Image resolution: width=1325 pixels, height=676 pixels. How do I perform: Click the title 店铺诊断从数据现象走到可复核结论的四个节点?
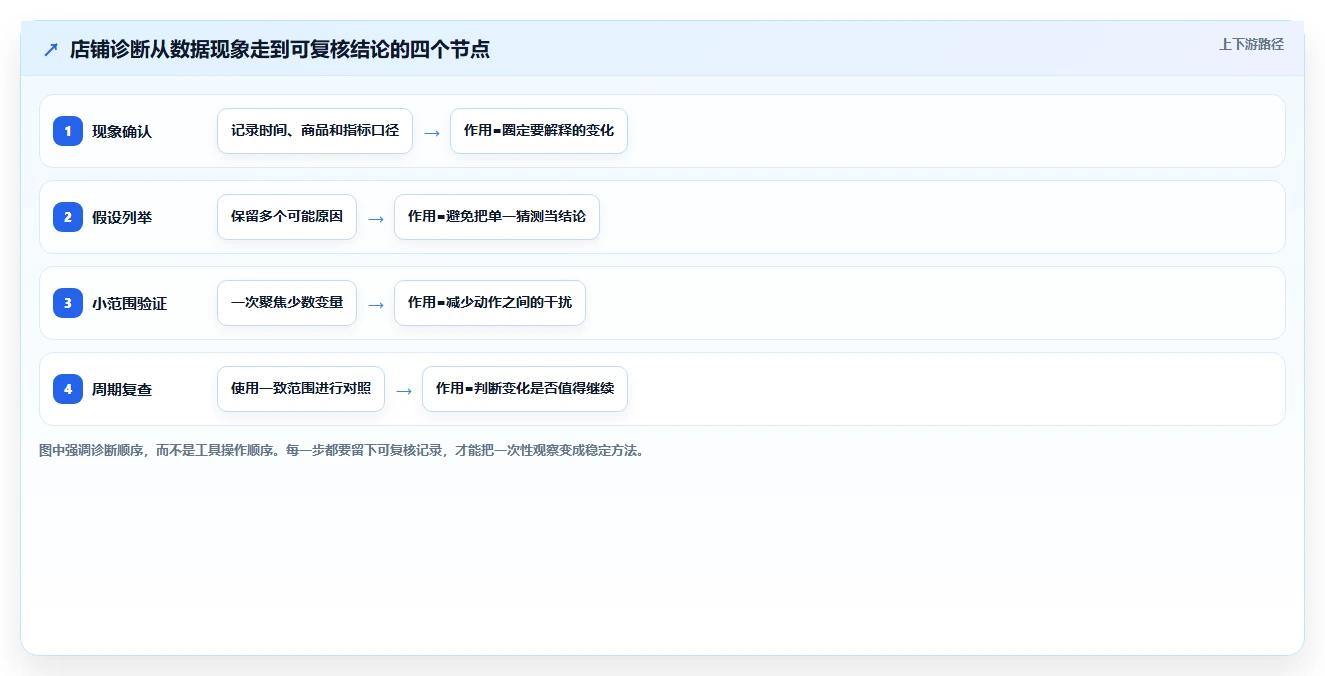[x=280, y=49]
